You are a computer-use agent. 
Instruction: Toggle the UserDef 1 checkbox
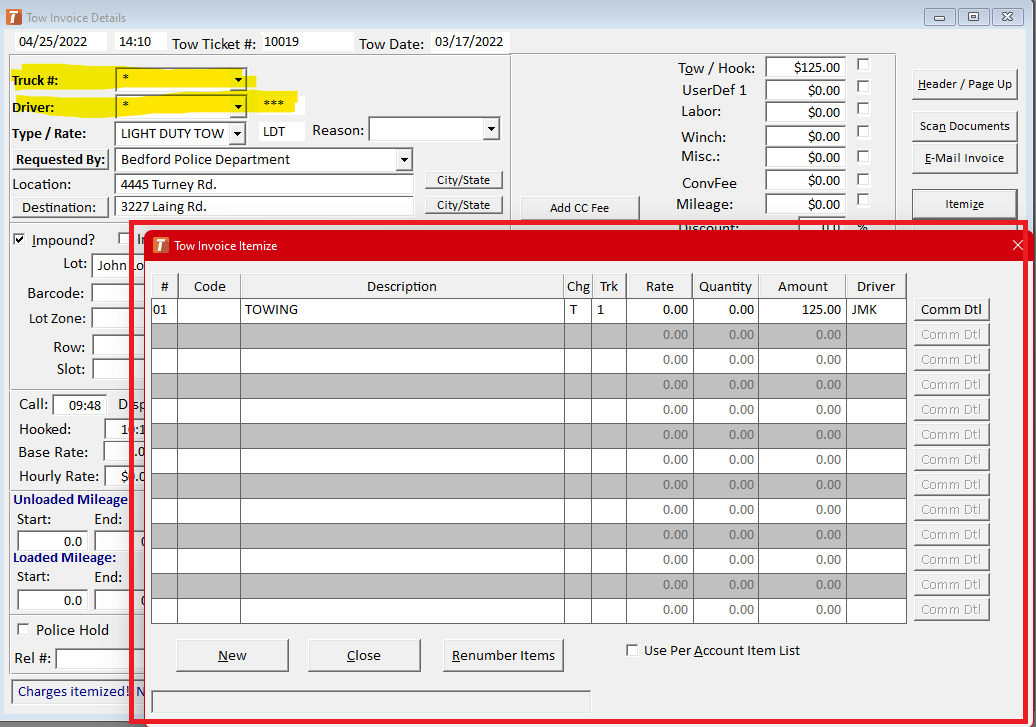(x=863, y=87)
